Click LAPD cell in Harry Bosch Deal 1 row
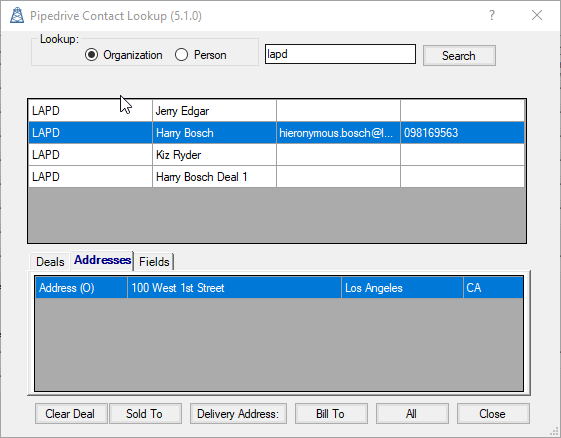 click(x=90, y=176)
